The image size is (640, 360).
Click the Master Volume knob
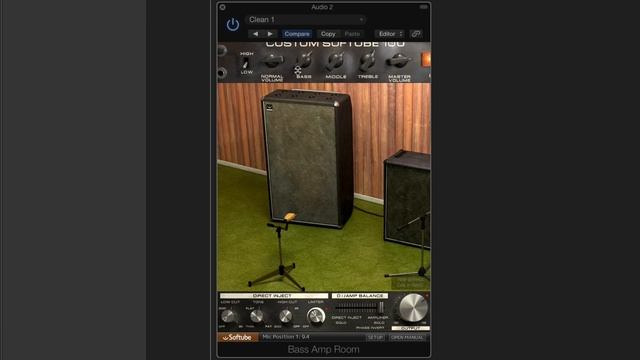[x=399, y=61]
